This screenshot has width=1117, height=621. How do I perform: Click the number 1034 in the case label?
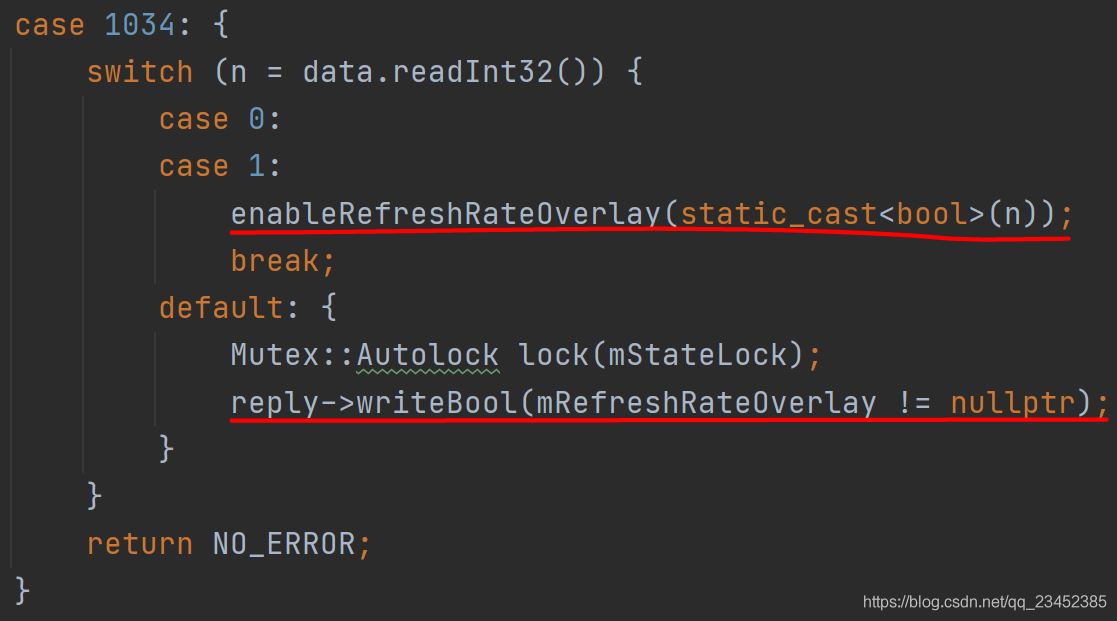coord(140,25)
